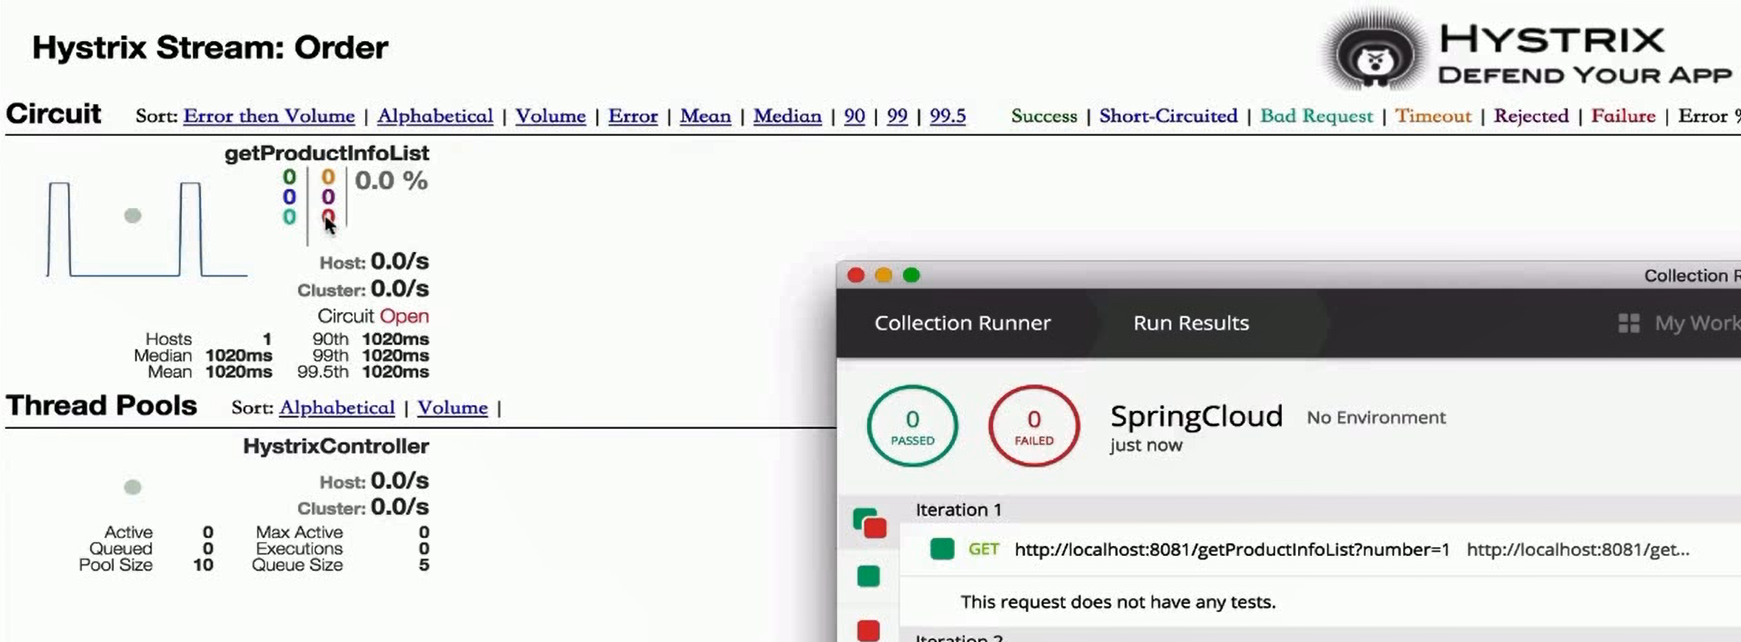Click the Queue Size value 5
The height and width of the screenshot is (642, 1741).
pyautogui.click(x=424, y=565)
